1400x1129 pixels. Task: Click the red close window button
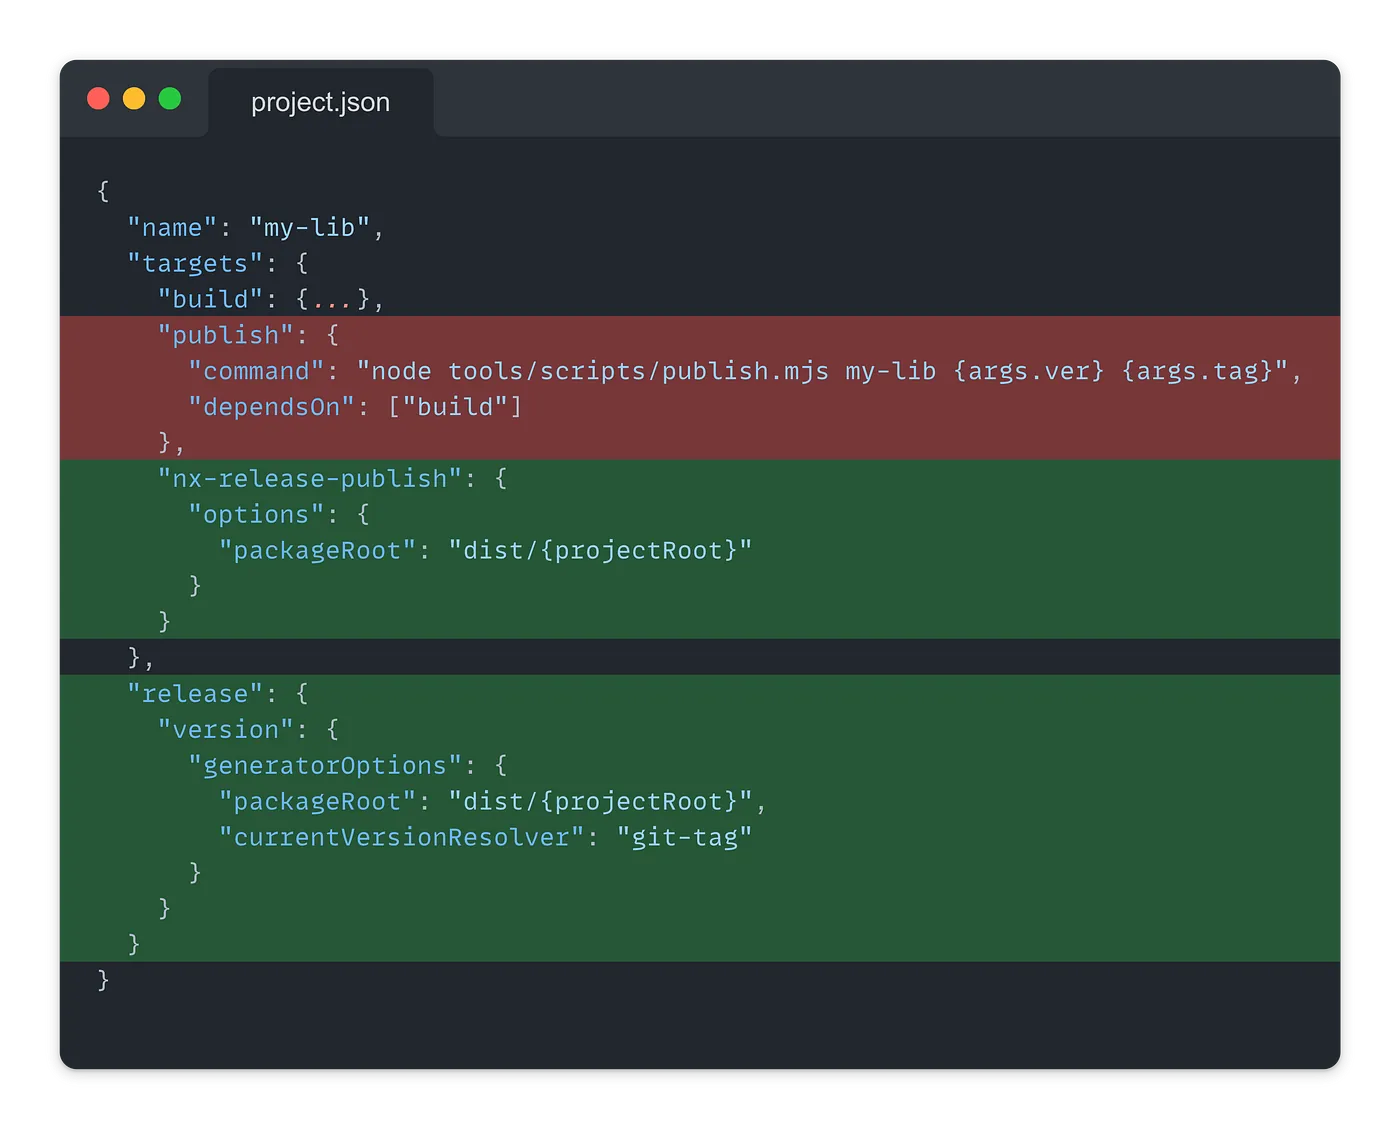pyautogui.click(x=98, y=99)
